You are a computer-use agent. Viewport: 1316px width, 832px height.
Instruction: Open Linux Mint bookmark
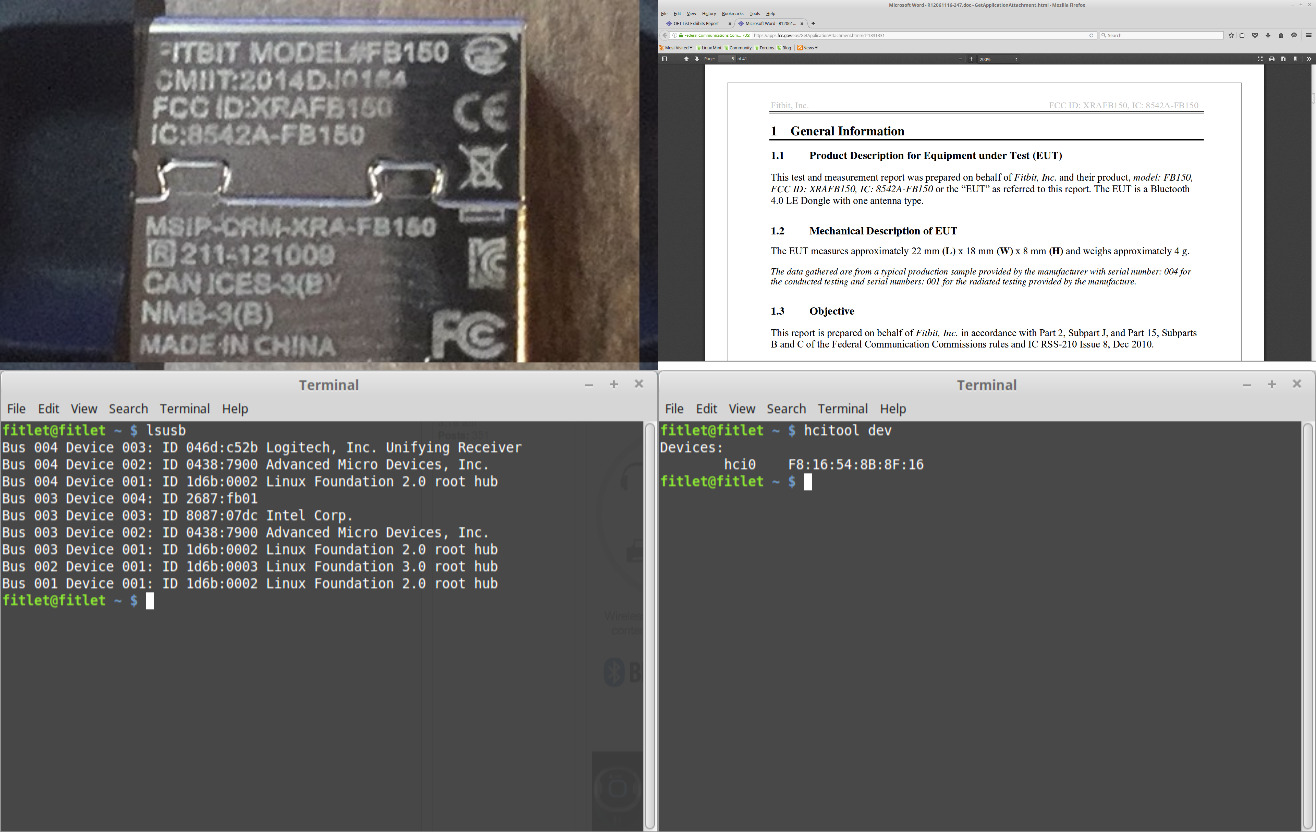coord(709,47)
